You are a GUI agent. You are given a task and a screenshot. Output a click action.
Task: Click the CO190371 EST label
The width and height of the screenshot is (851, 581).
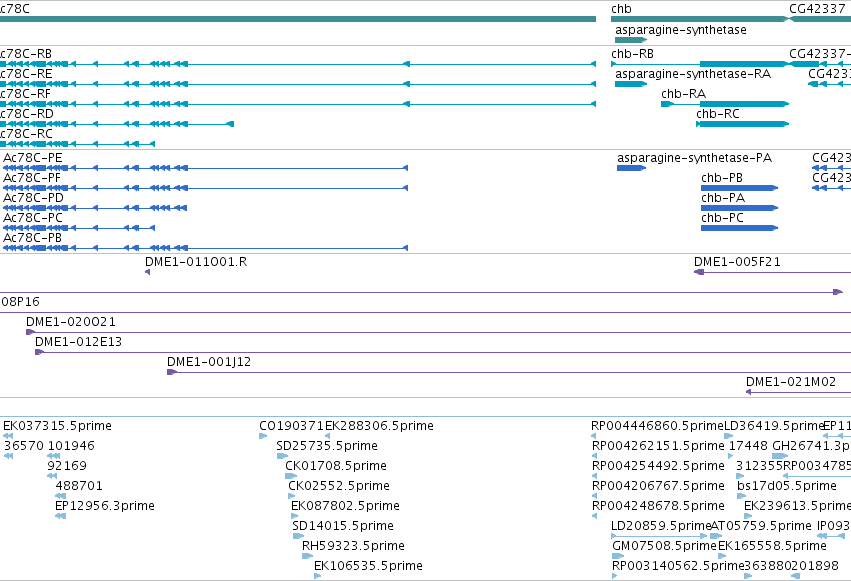[291, 426]
